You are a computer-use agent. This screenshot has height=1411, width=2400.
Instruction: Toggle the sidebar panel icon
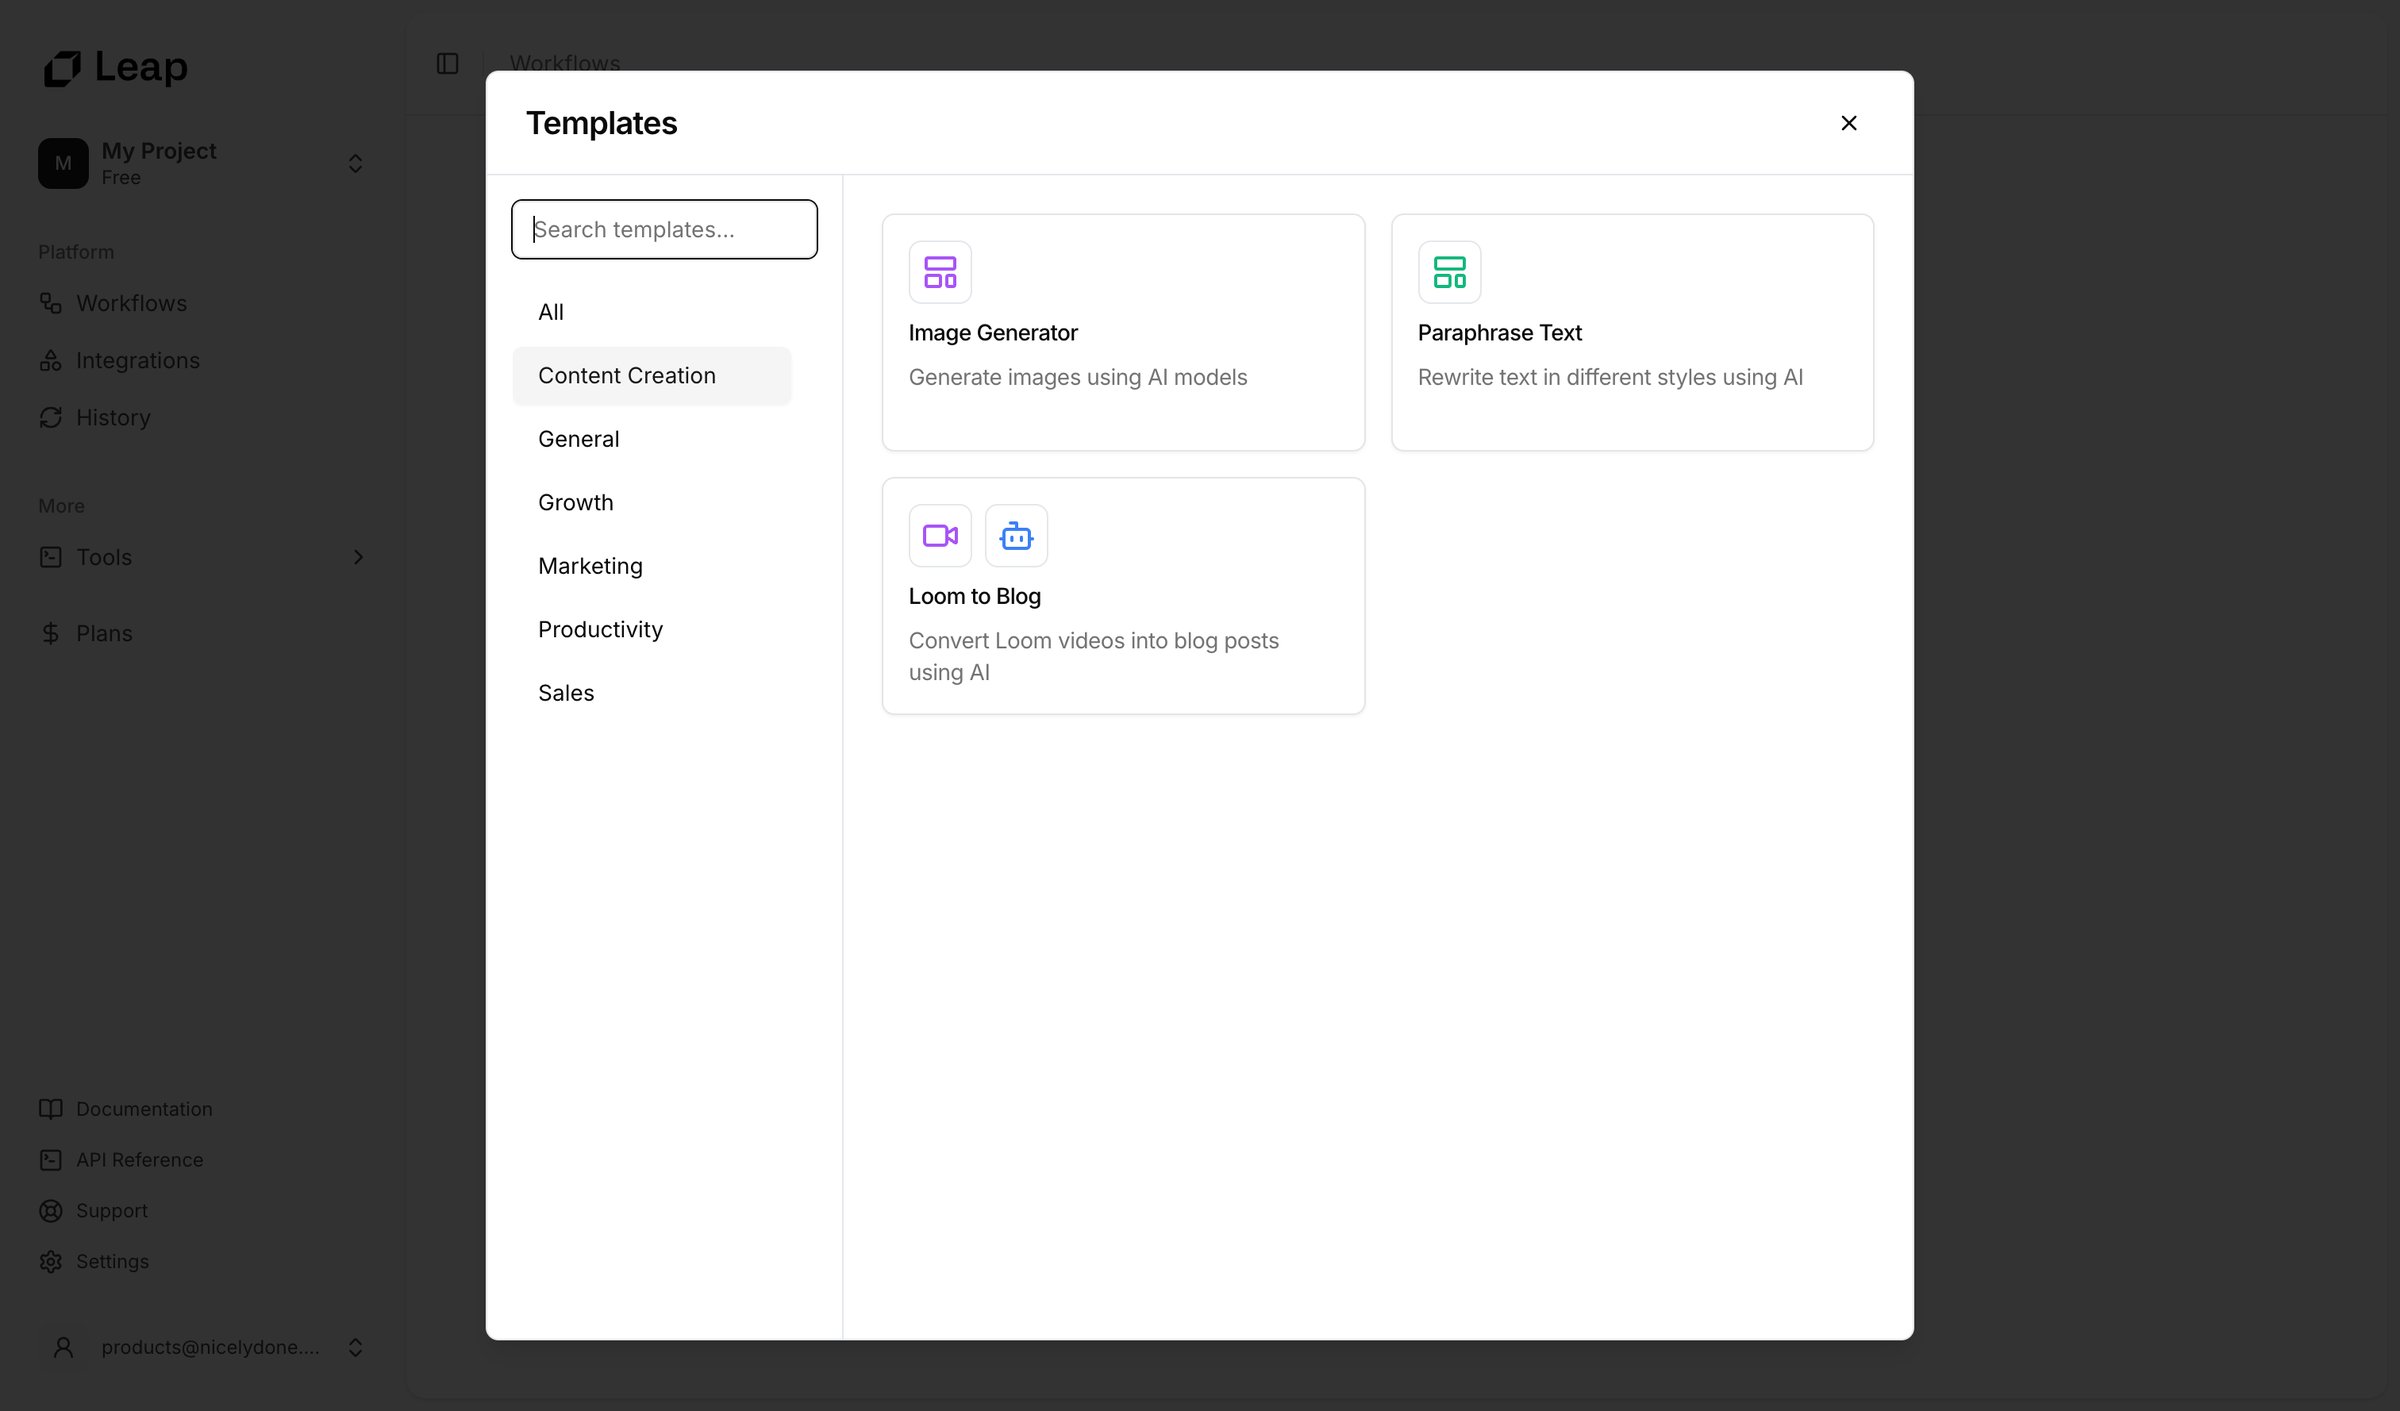(447, 64)
